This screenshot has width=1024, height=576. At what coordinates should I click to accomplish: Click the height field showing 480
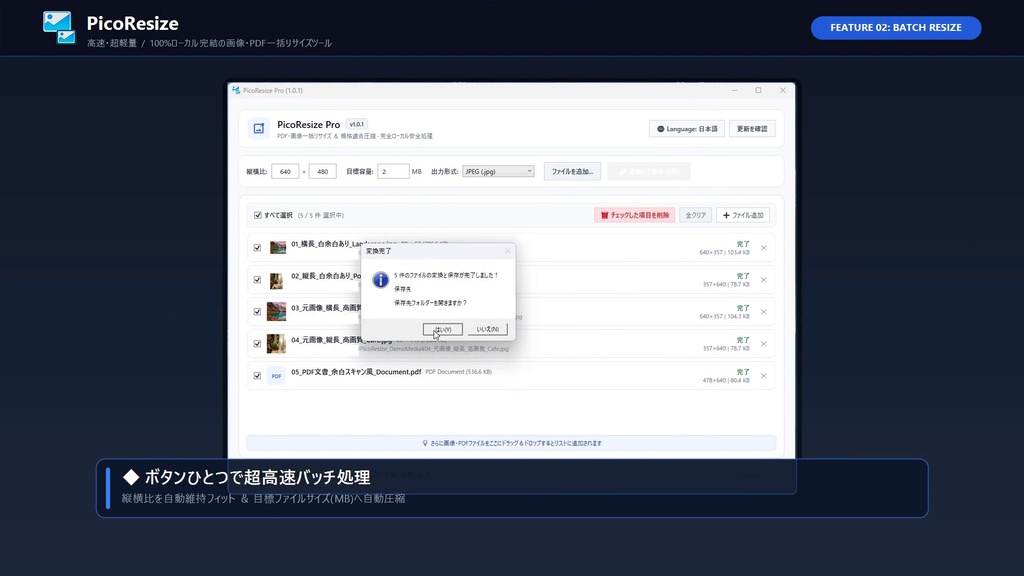pos(323,171)
